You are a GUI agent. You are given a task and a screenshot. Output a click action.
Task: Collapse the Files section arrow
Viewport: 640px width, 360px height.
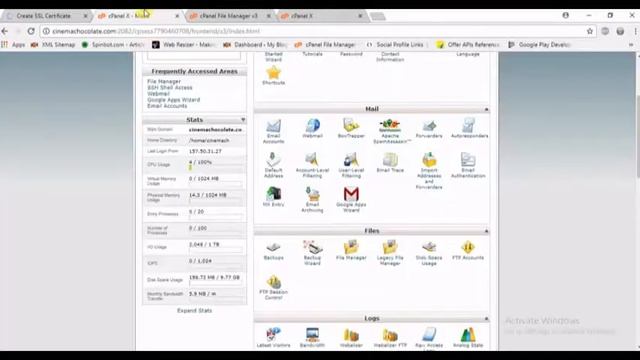[x=486, y=231]
